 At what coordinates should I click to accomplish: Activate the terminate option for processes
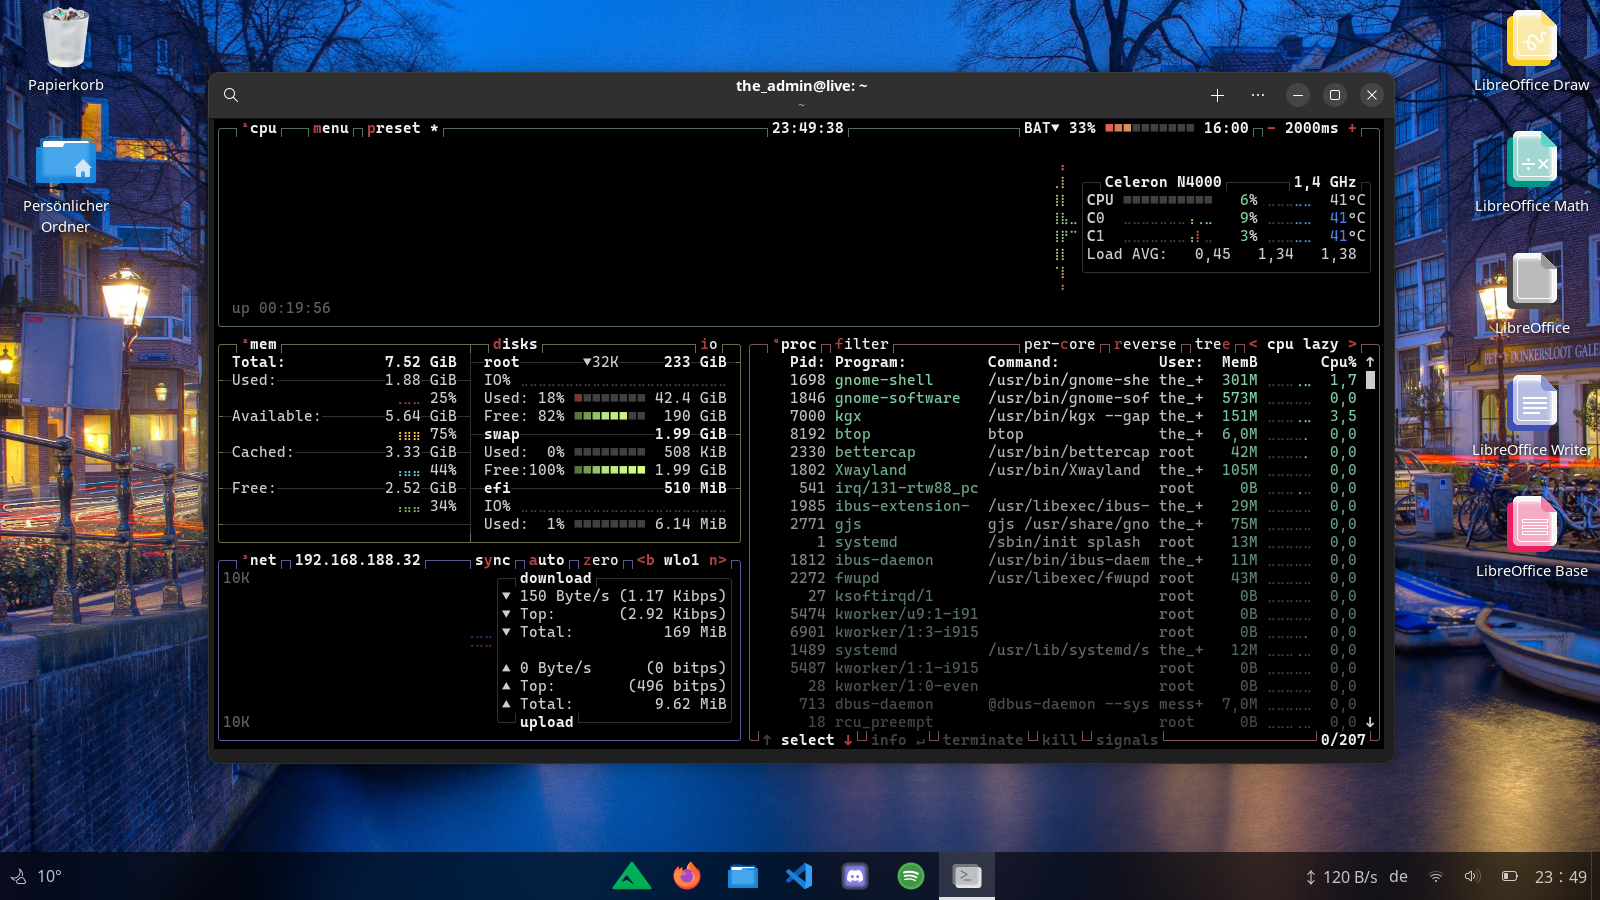click(983, 740)
